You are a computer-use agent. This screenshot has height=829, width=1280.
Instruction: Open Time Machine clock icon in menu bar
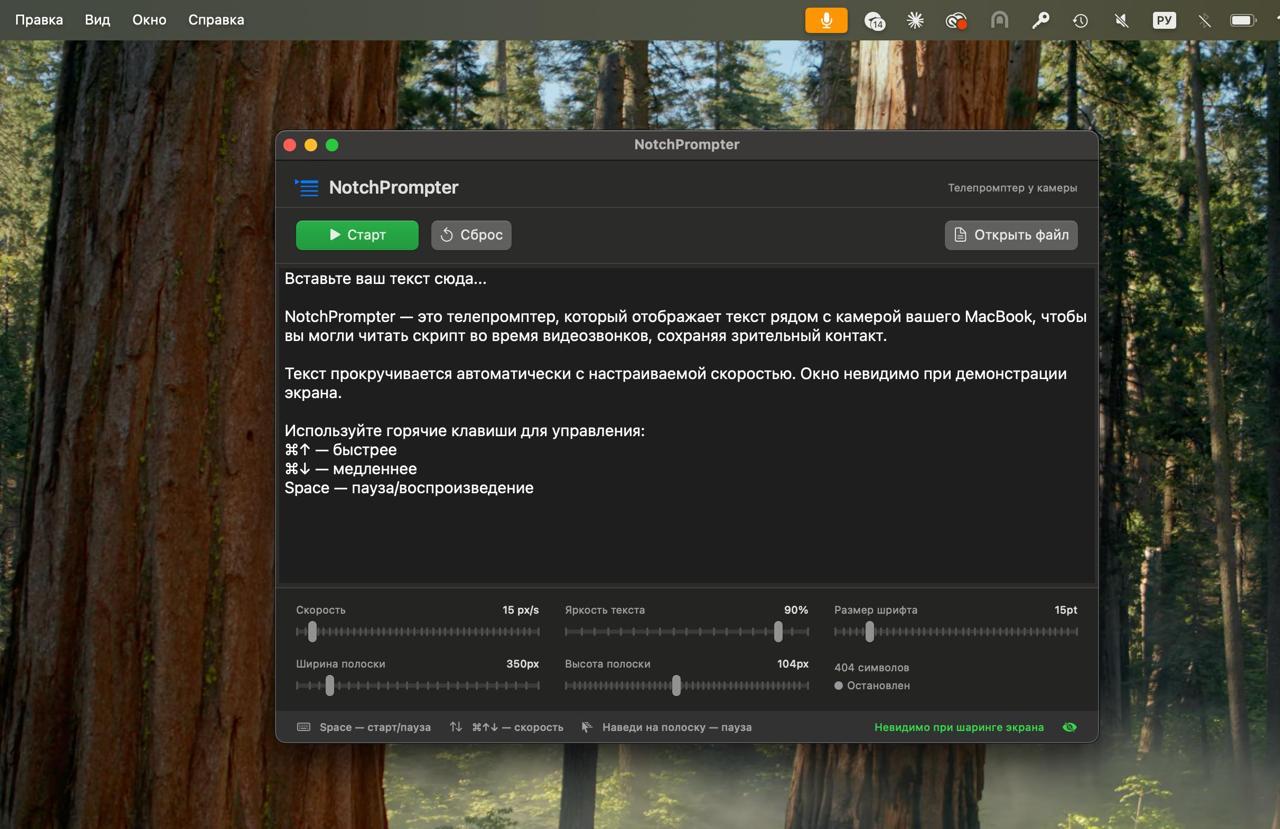point(1081,20)
